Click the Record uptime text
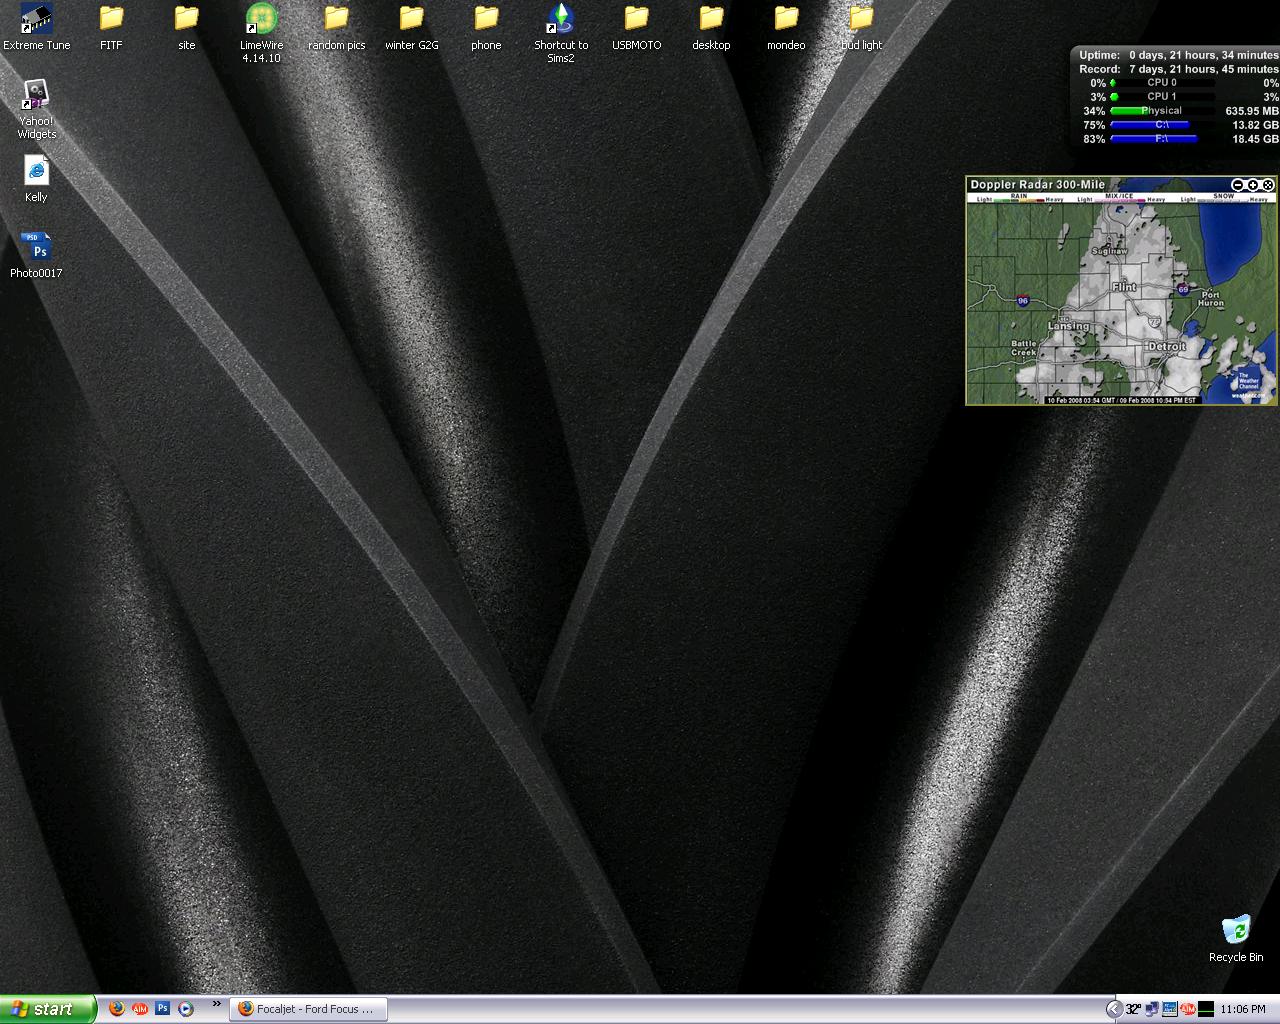 pos(1179,69)
